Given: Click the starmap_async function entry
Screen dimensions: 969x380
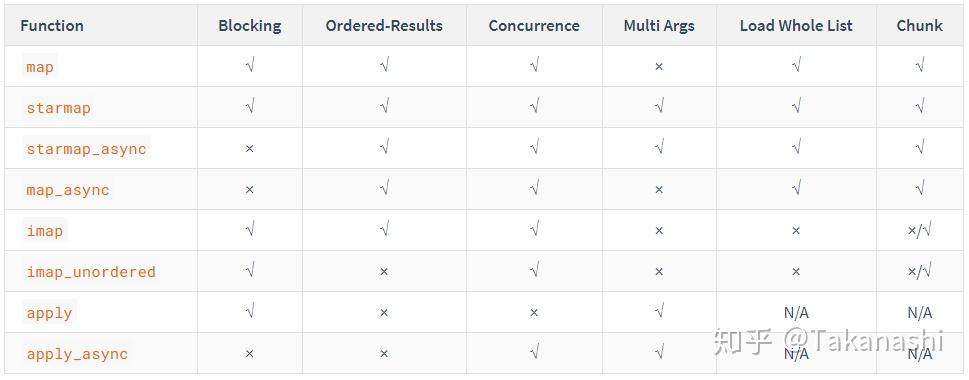Looking at the screenshot, I should tap(87, 148).
